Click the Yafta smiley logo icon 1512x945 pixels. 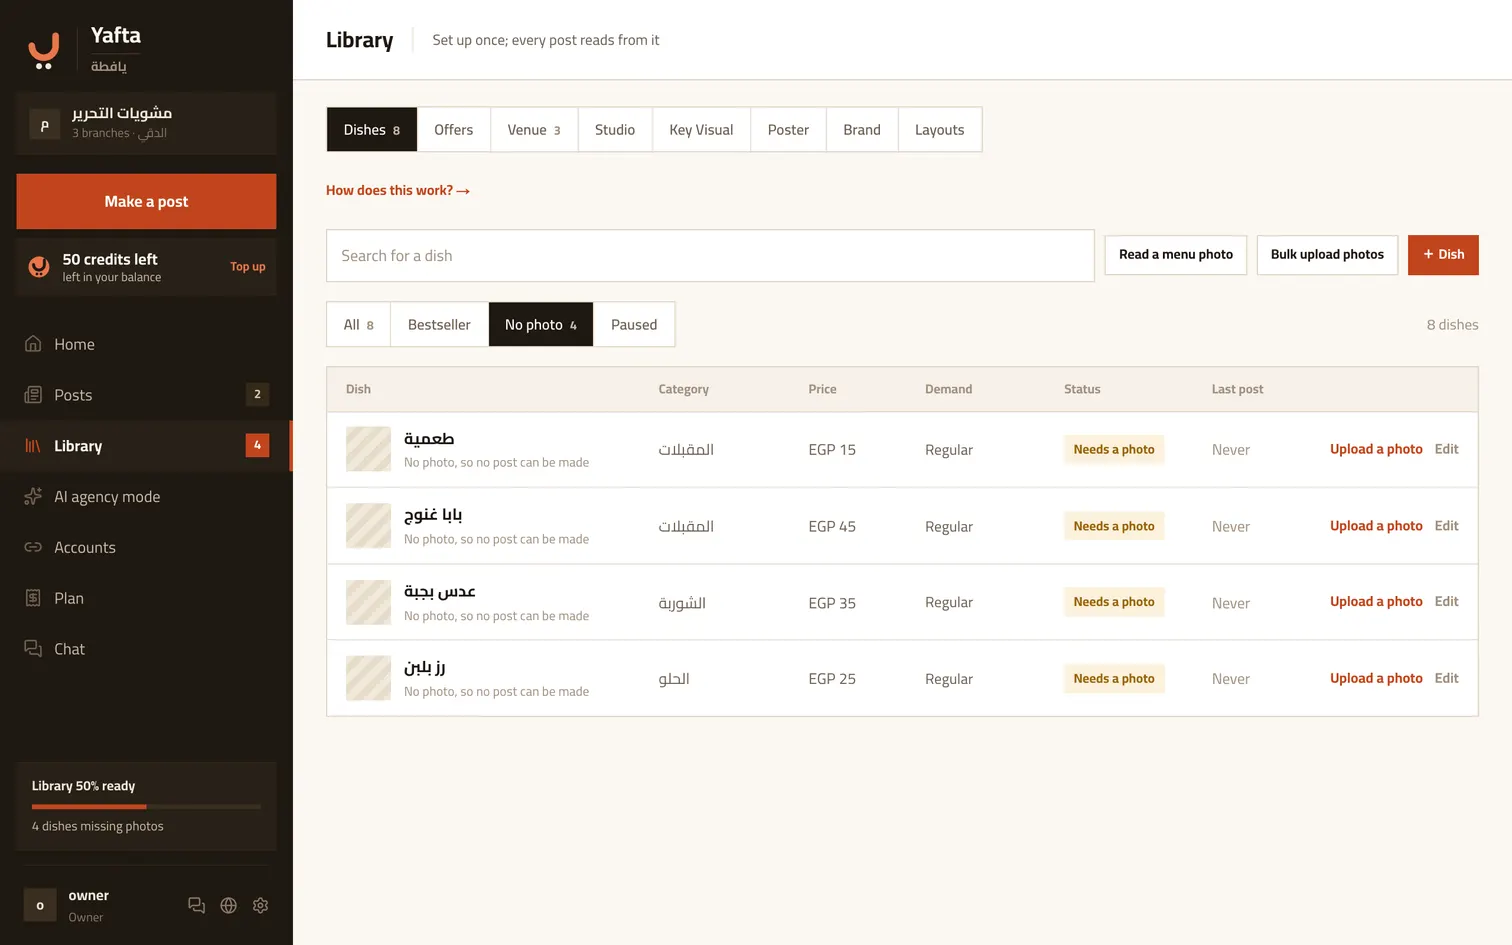[x=43, y=51]
